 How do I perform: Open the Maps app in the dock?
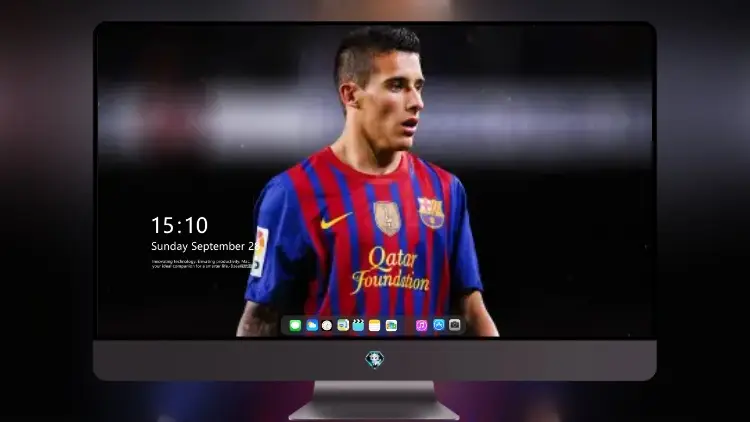pyautogui.click(x=343, y=326)
